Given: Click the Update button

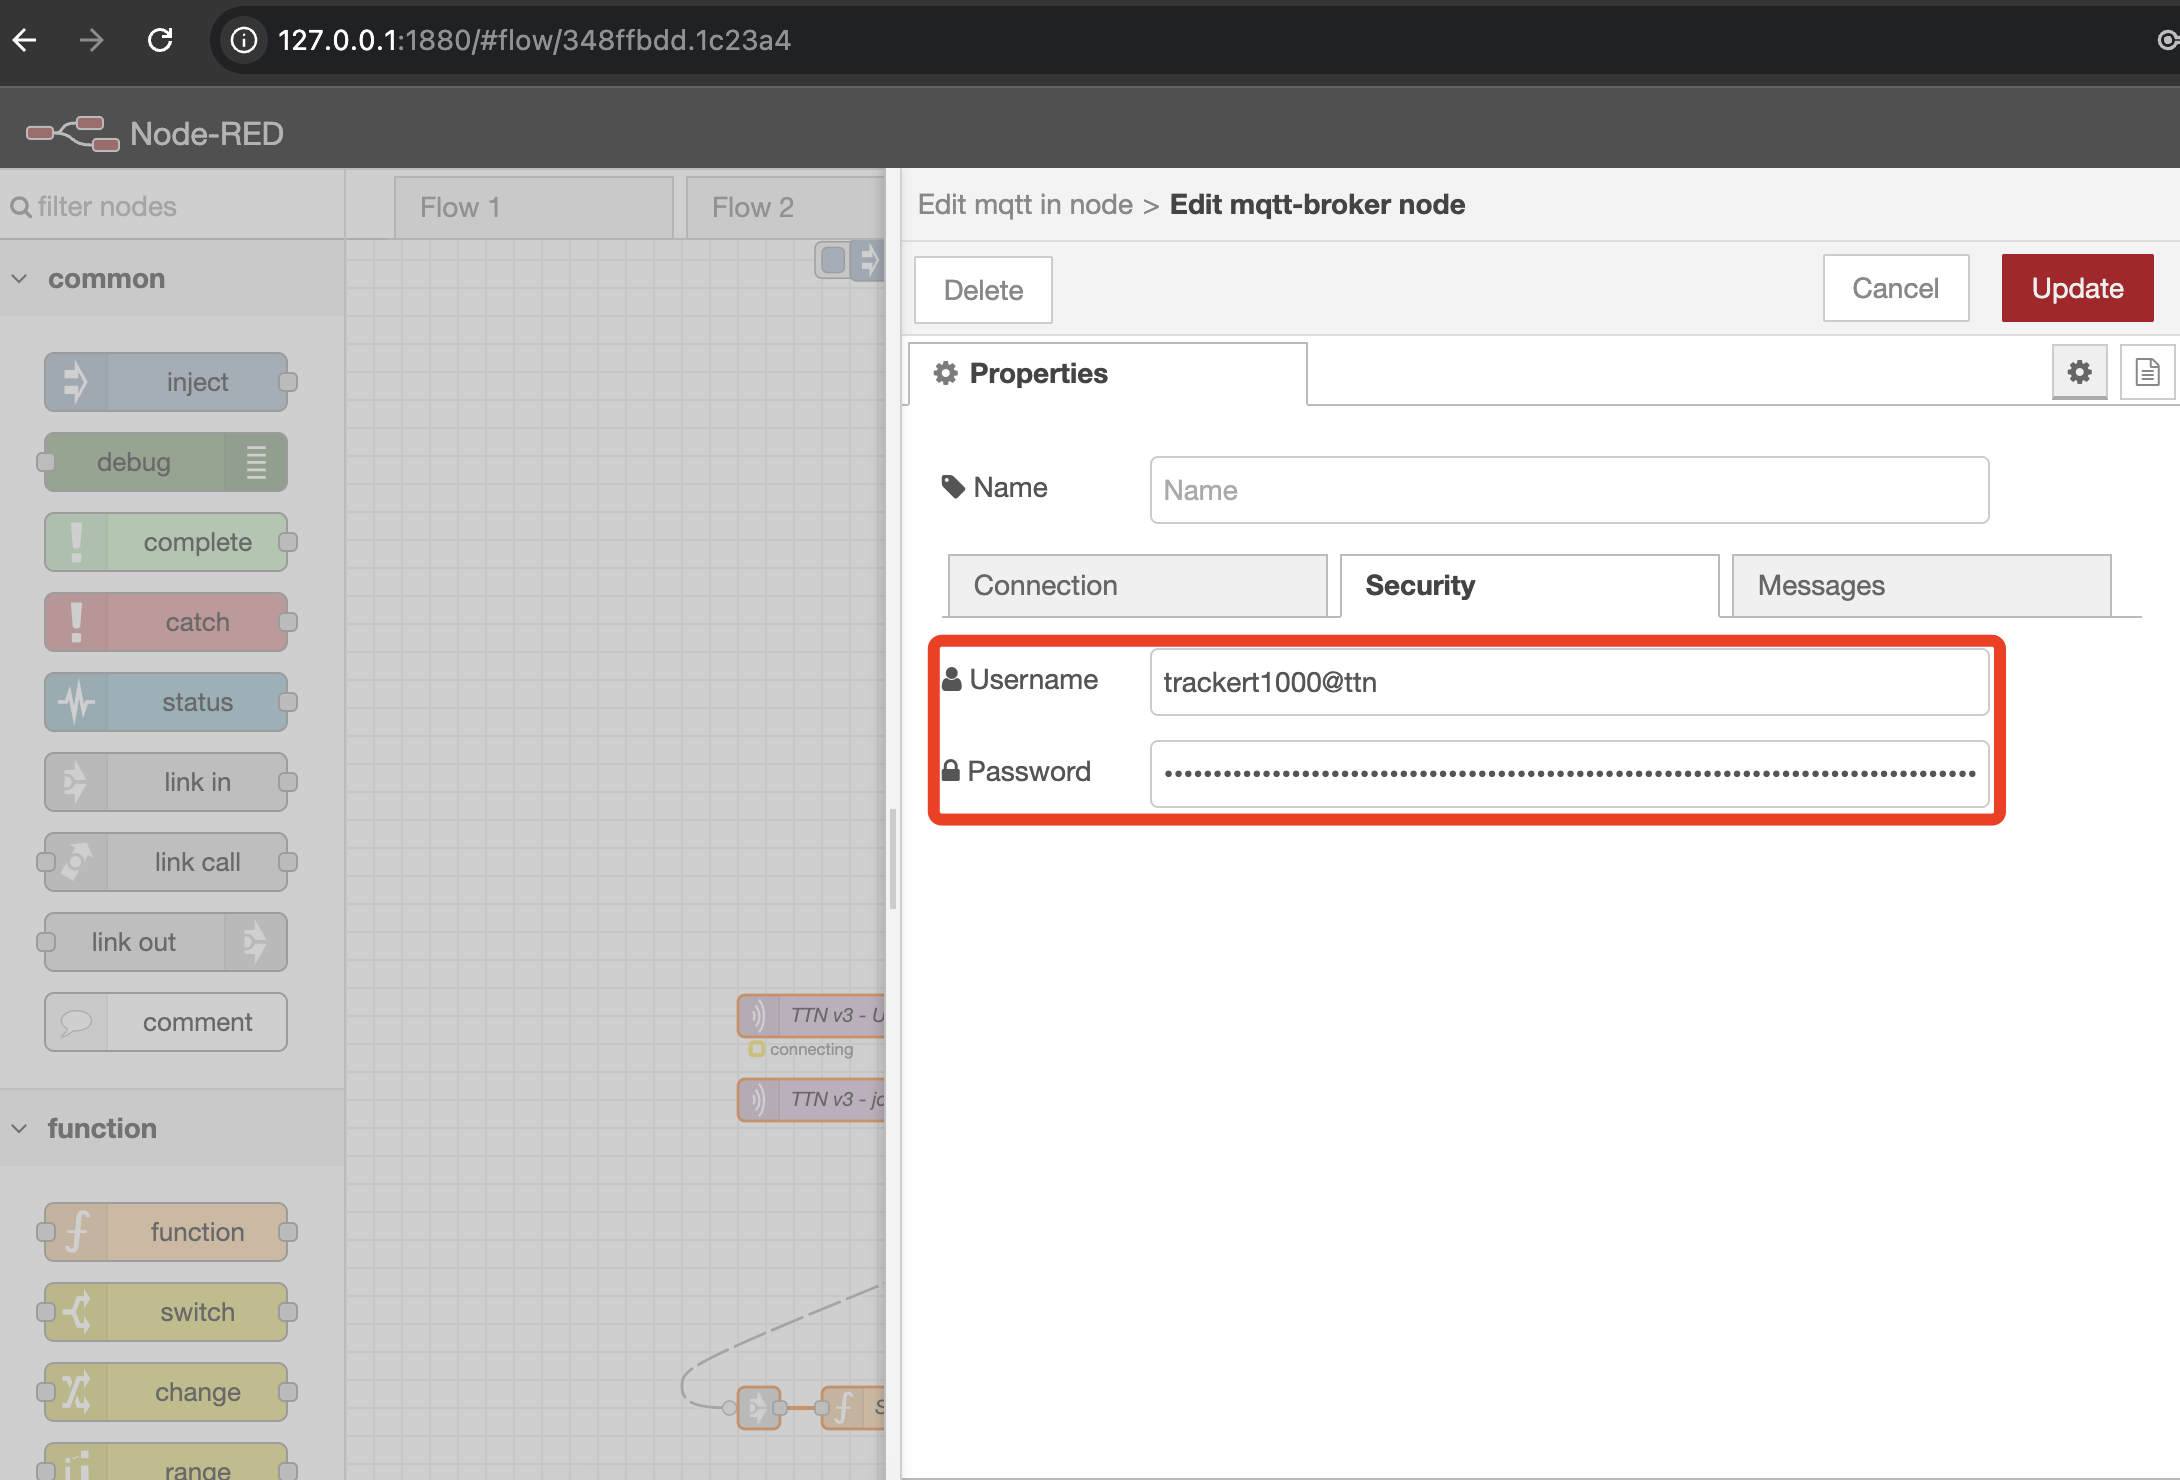Looking at the screenshot, I should coord(2077,288).
